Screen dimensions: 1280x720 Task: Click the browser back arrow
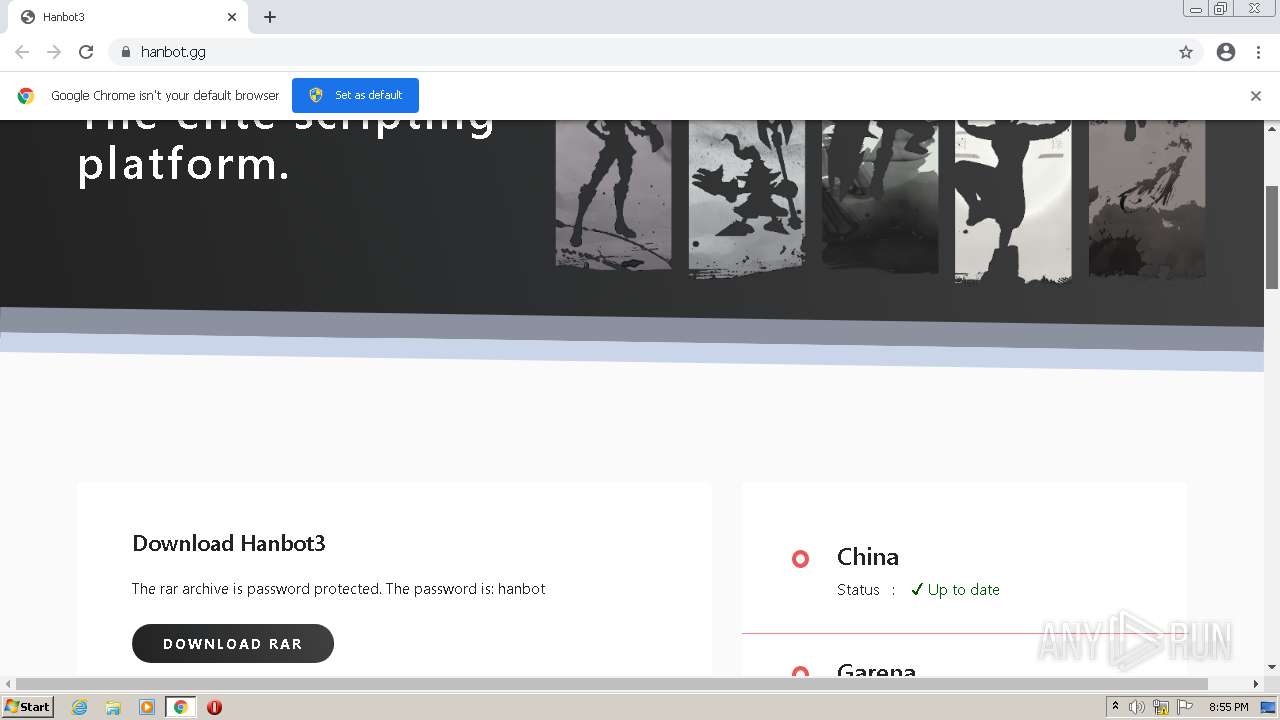coord(22,52)
